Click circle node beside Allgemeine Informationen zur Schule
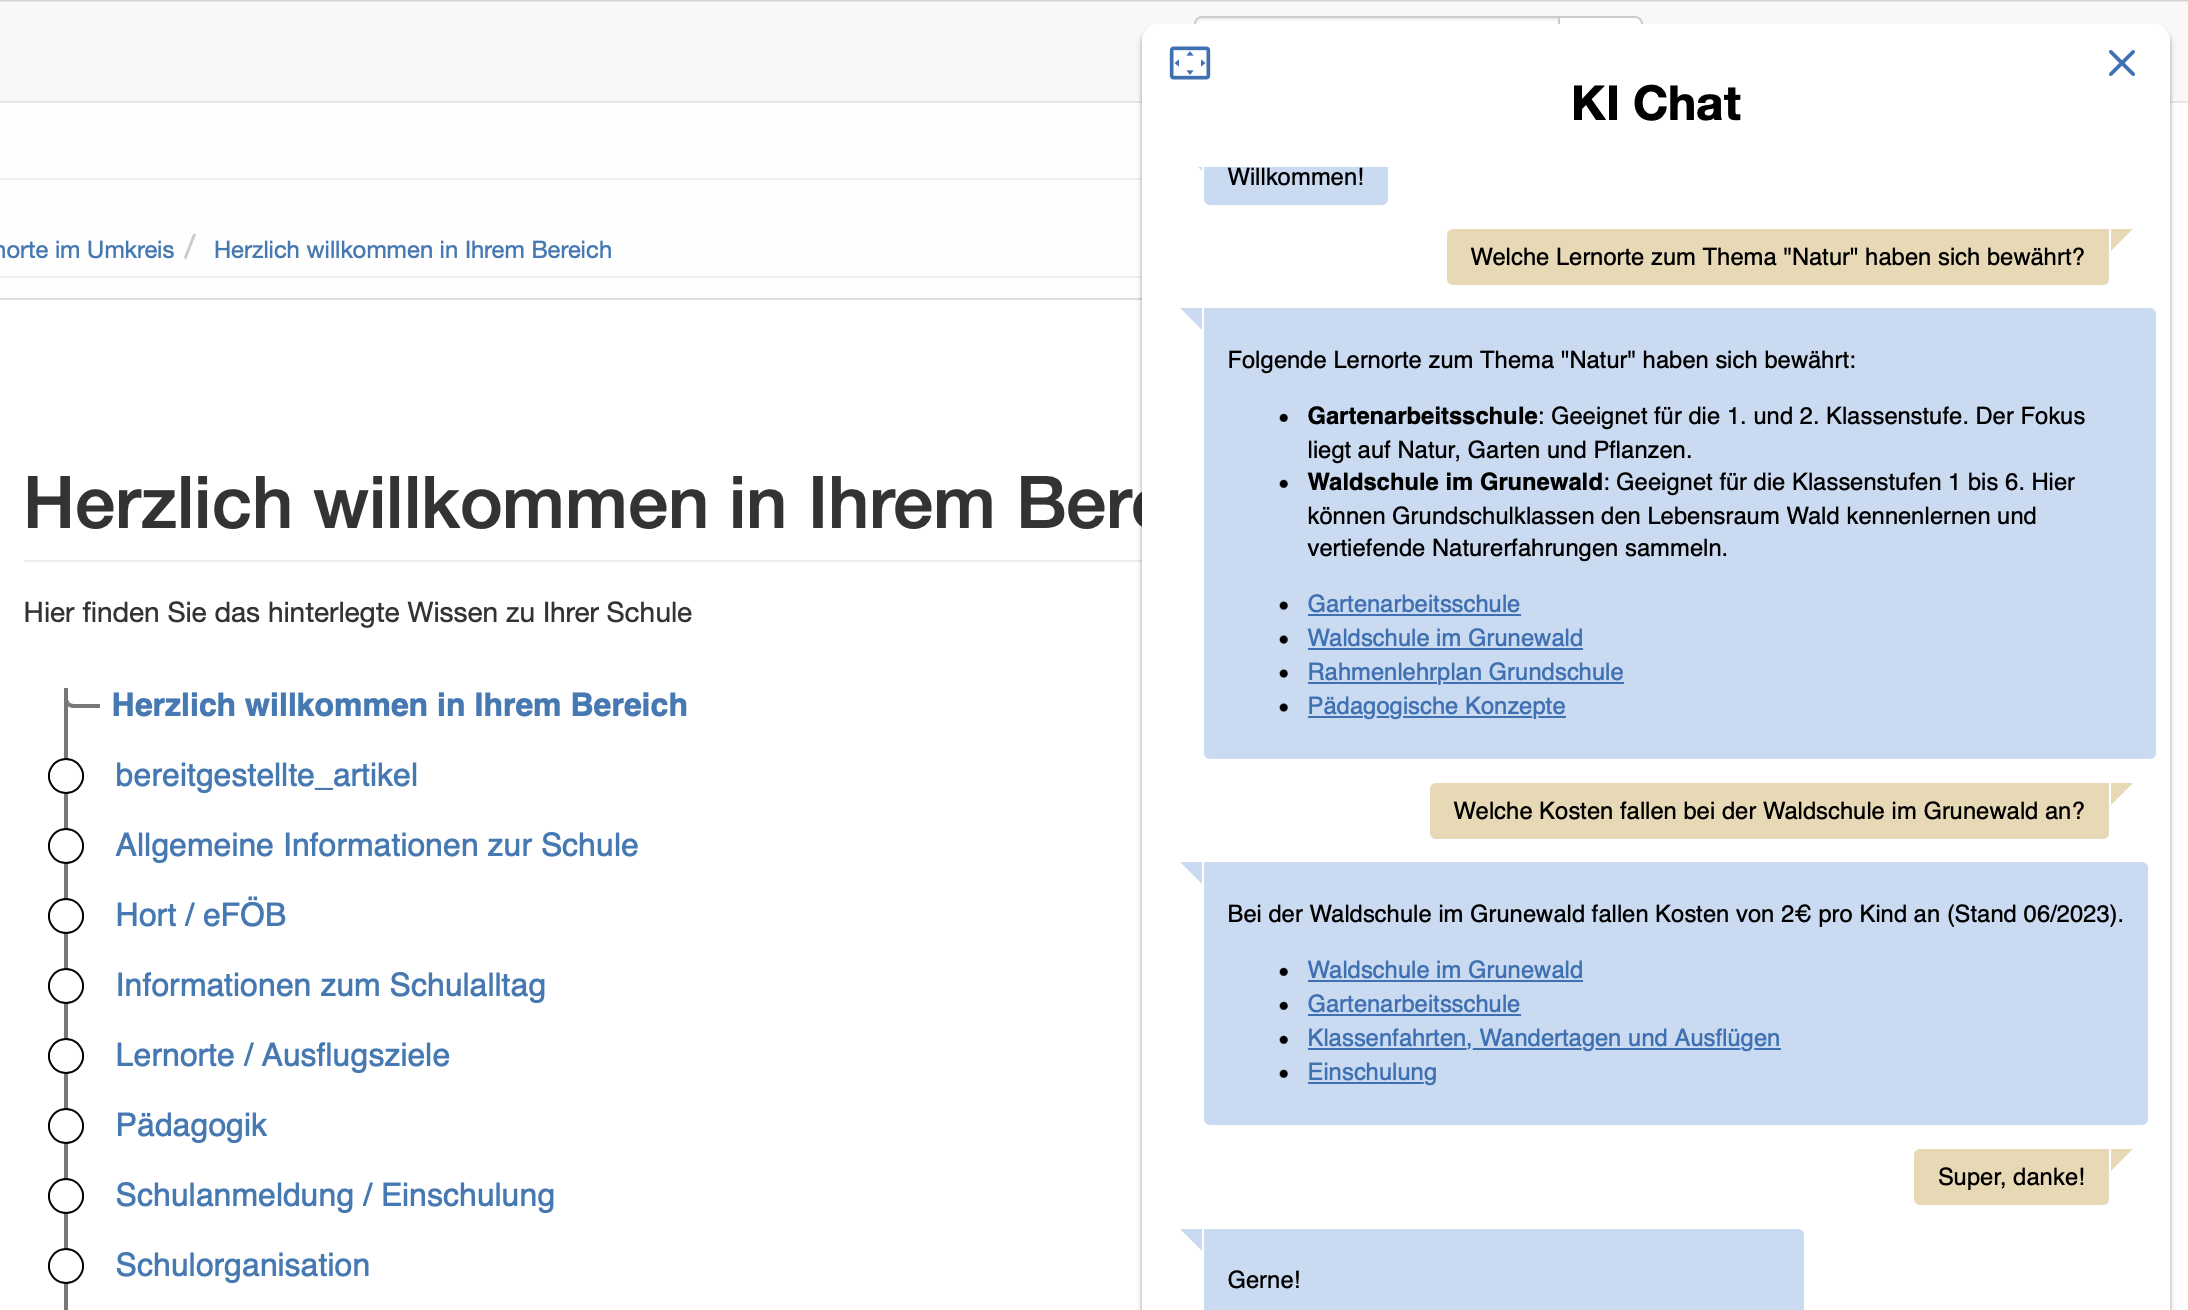Screen dimensions: 2188x1310 tap(66, 846)
